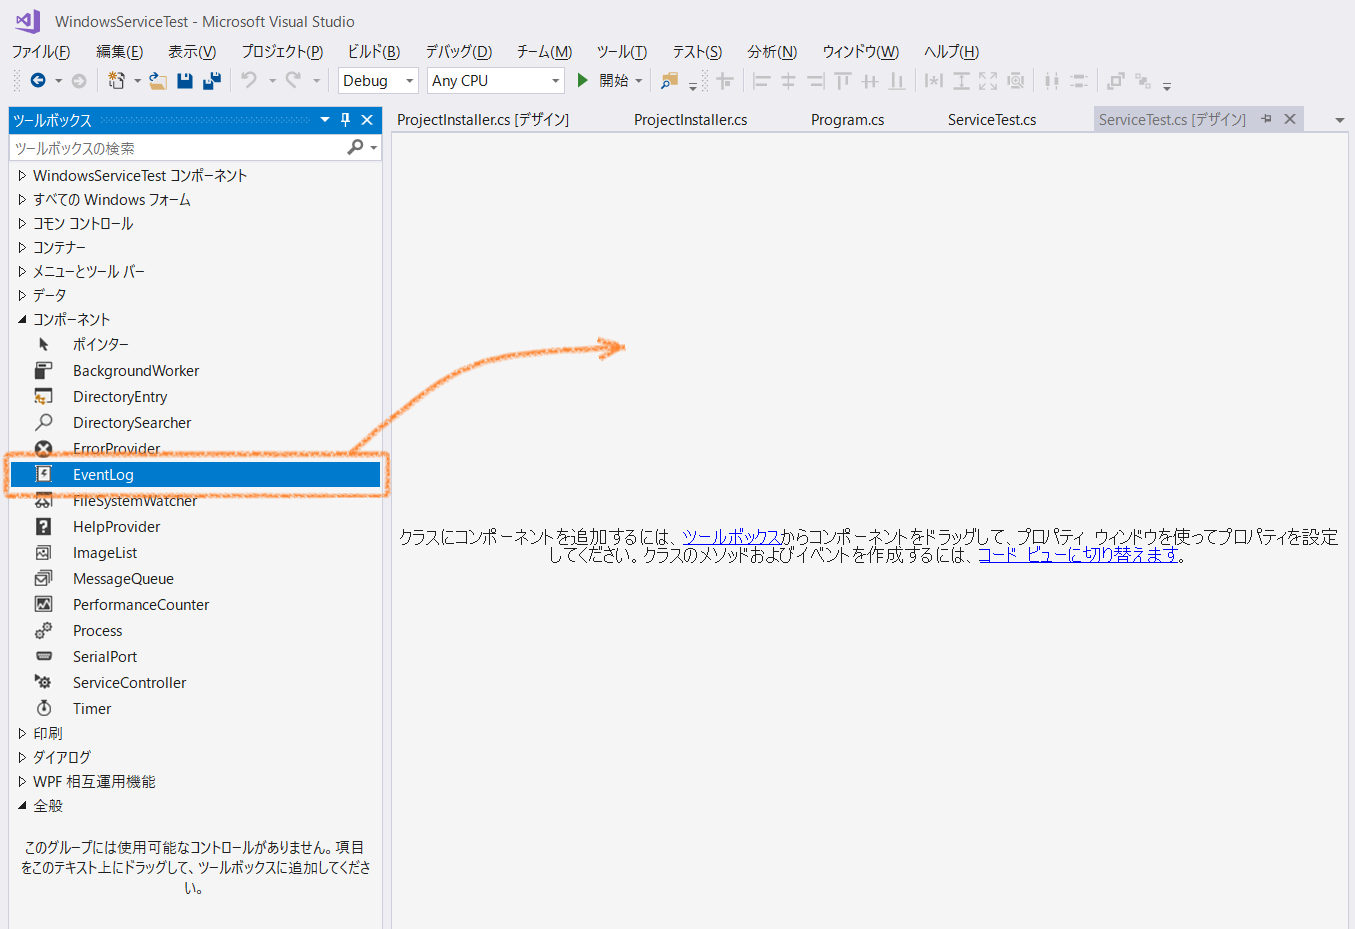This screenshot has height=929, width=1355.
Task: Save the current file with single-disk icon
Action: click(185, 81)
